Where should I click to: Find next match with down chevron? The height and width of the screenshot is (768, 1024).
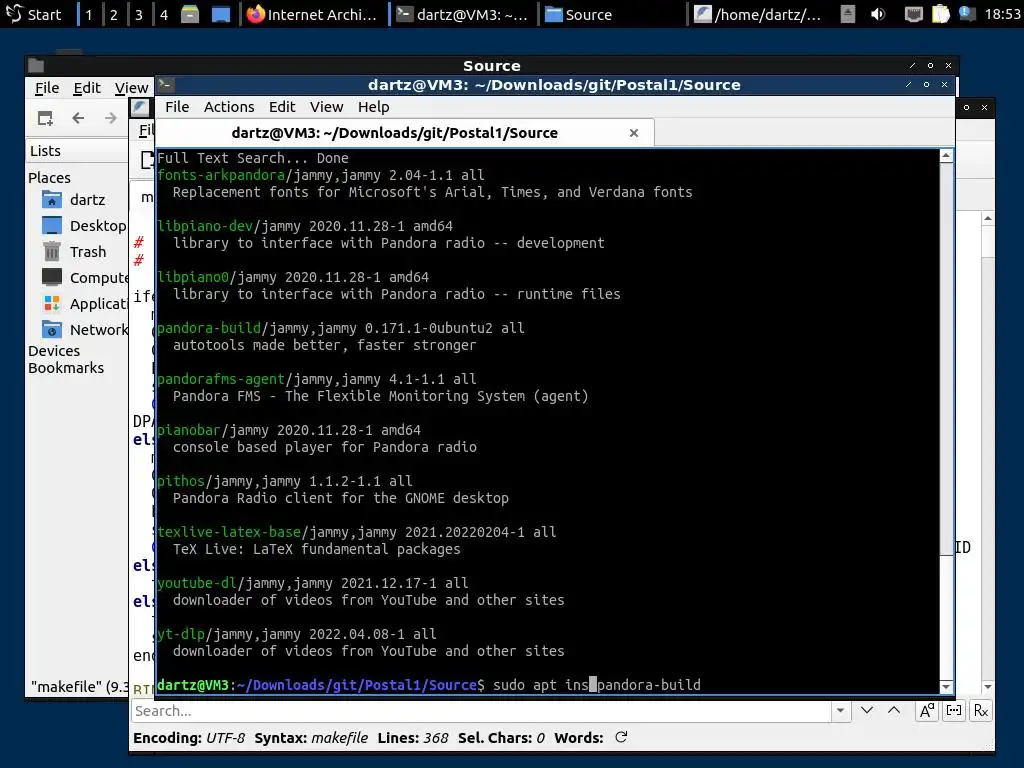[x=867, y=711]
